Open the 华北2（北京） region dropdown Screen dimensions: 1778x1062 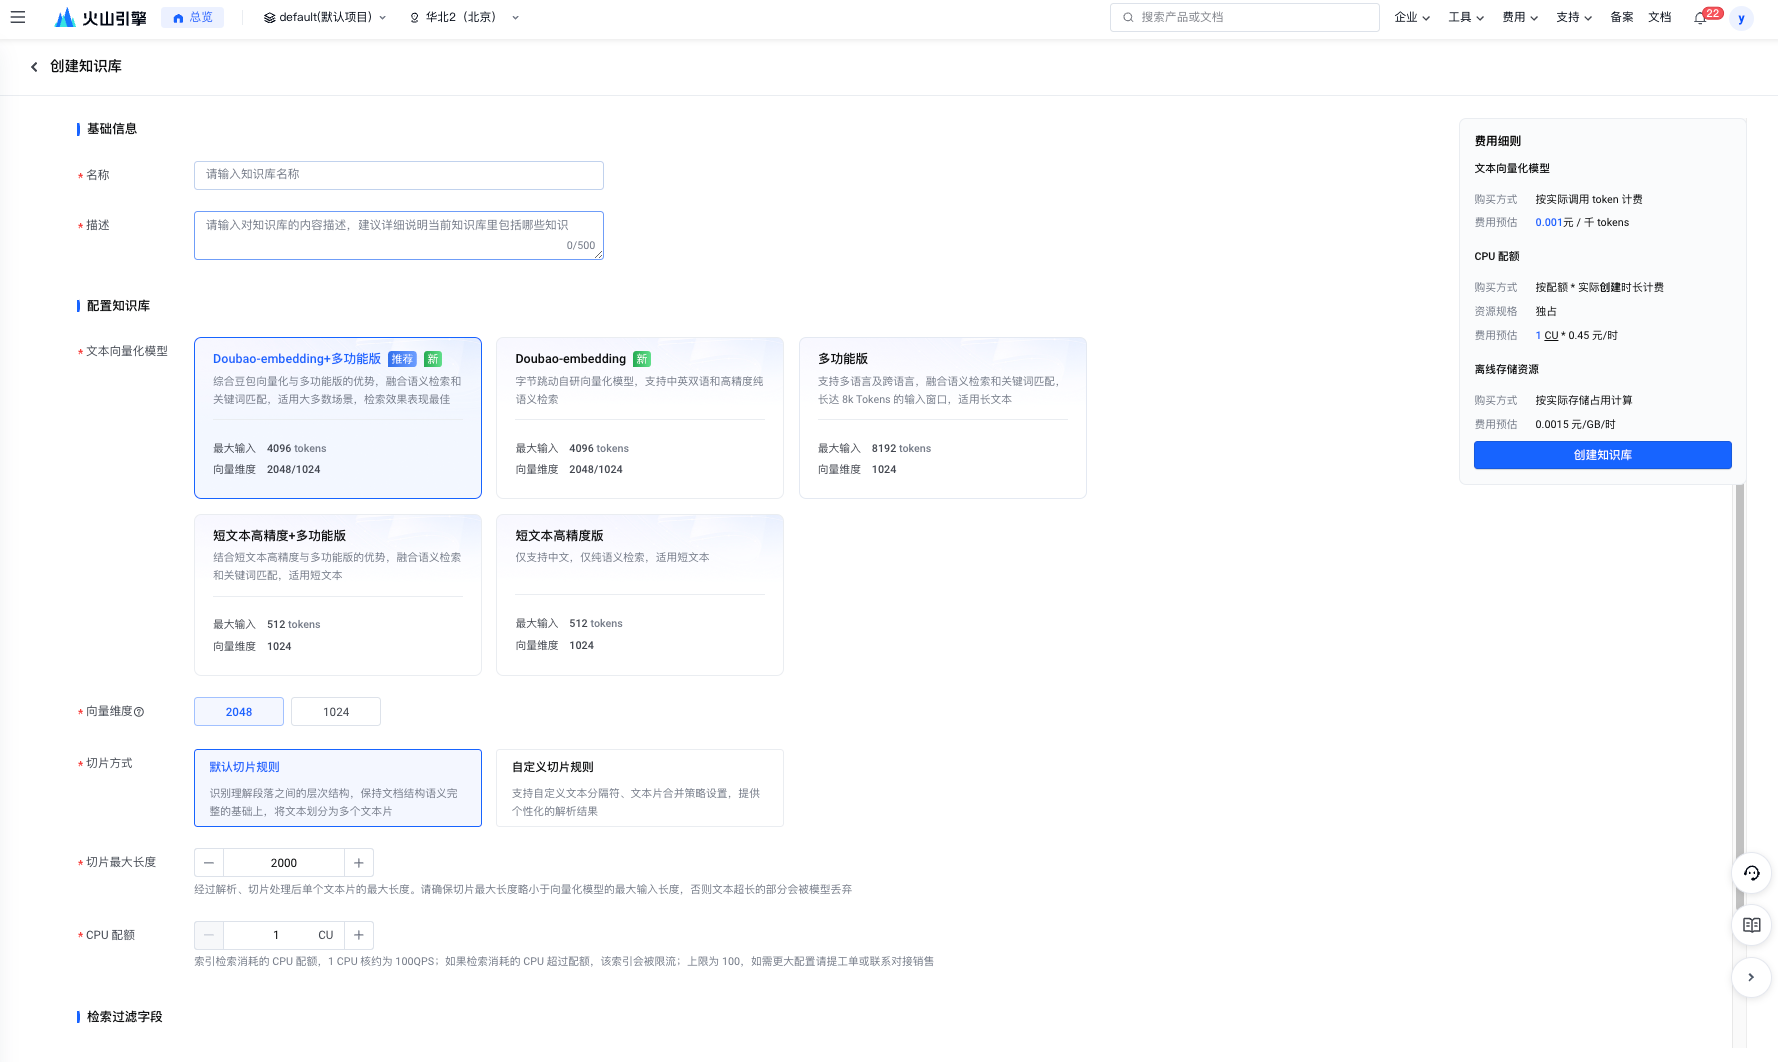[x=465, y=18]
